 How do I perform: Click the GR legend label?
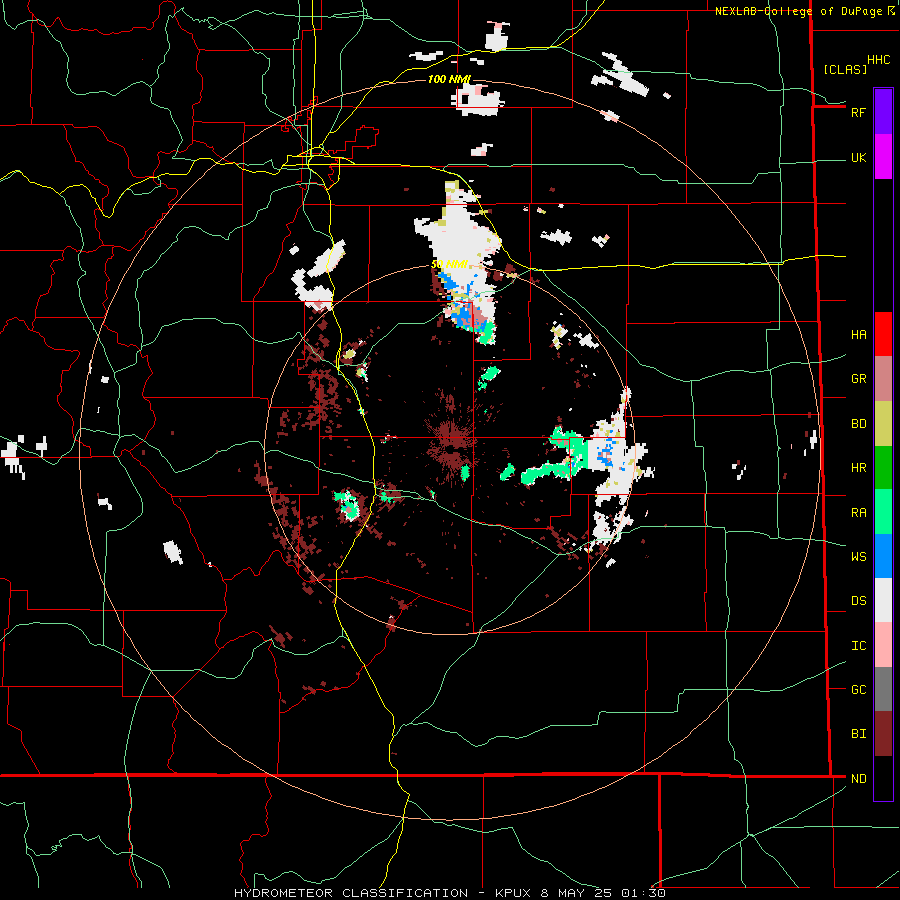tap(858, 379)
